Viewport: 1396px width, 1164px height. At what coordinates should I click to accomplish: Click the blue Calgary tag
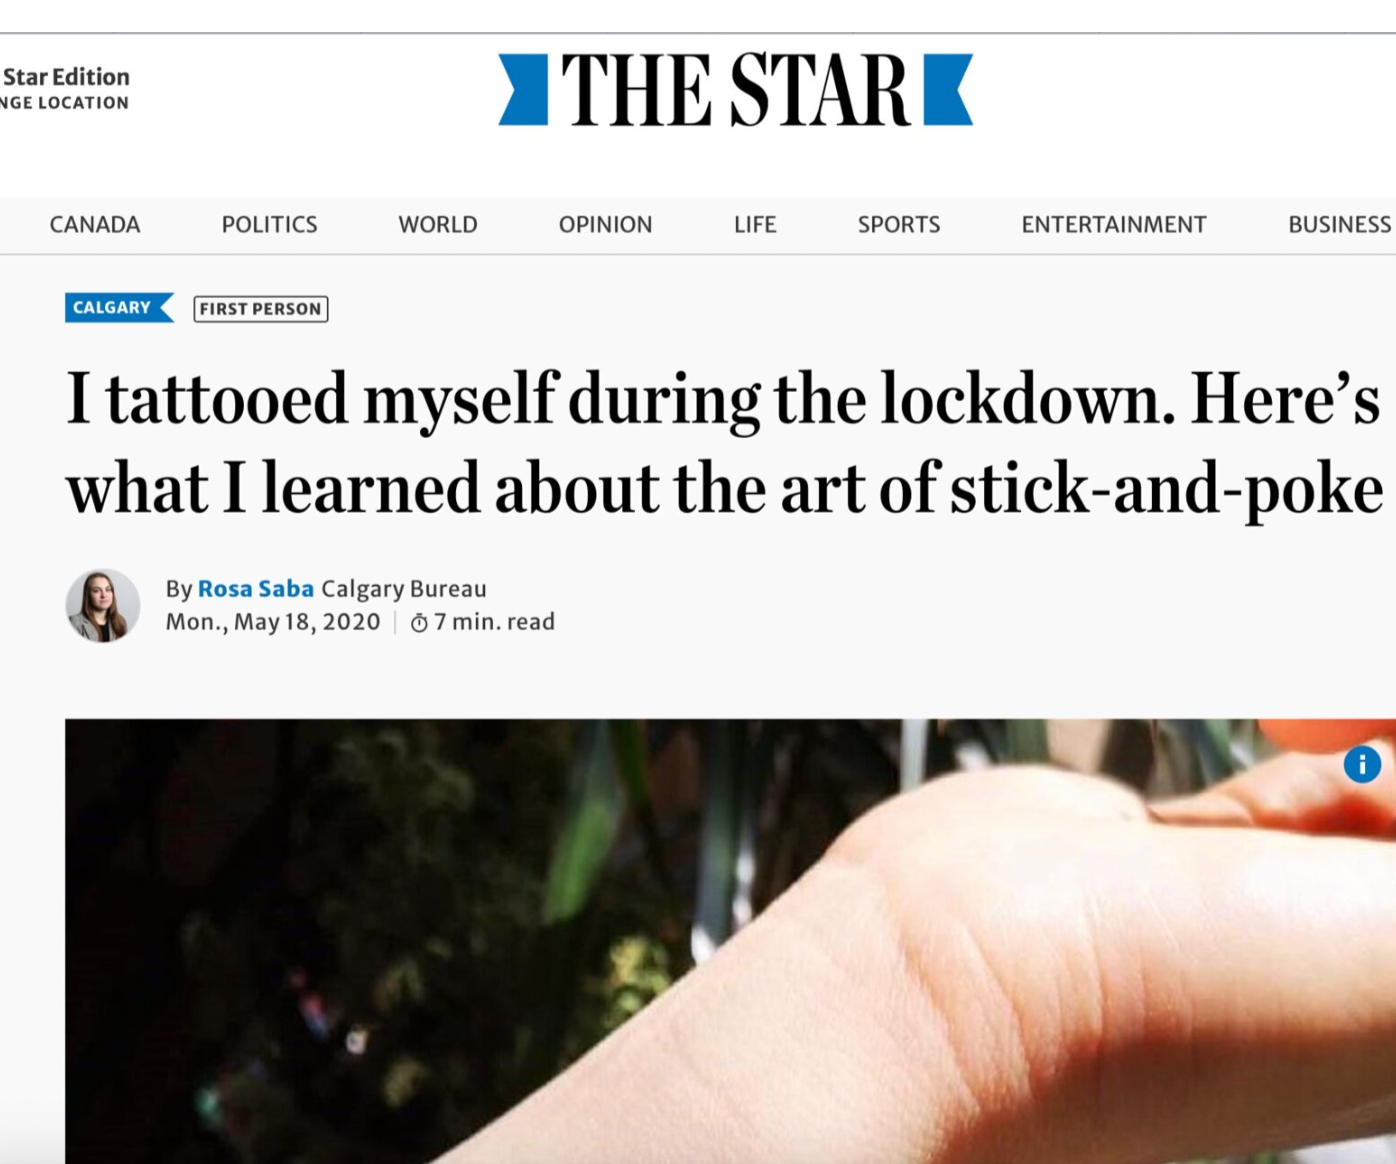(114, 308)
